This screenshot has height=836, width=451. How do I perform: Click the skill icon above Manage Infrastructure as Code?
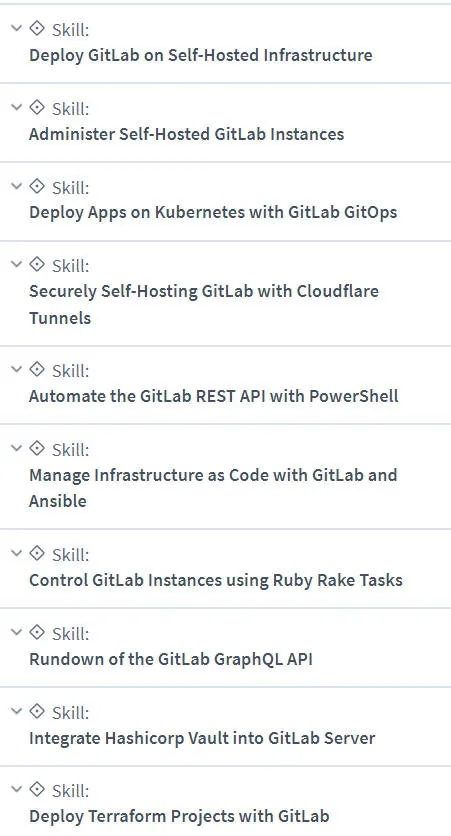tap(36, 448)
